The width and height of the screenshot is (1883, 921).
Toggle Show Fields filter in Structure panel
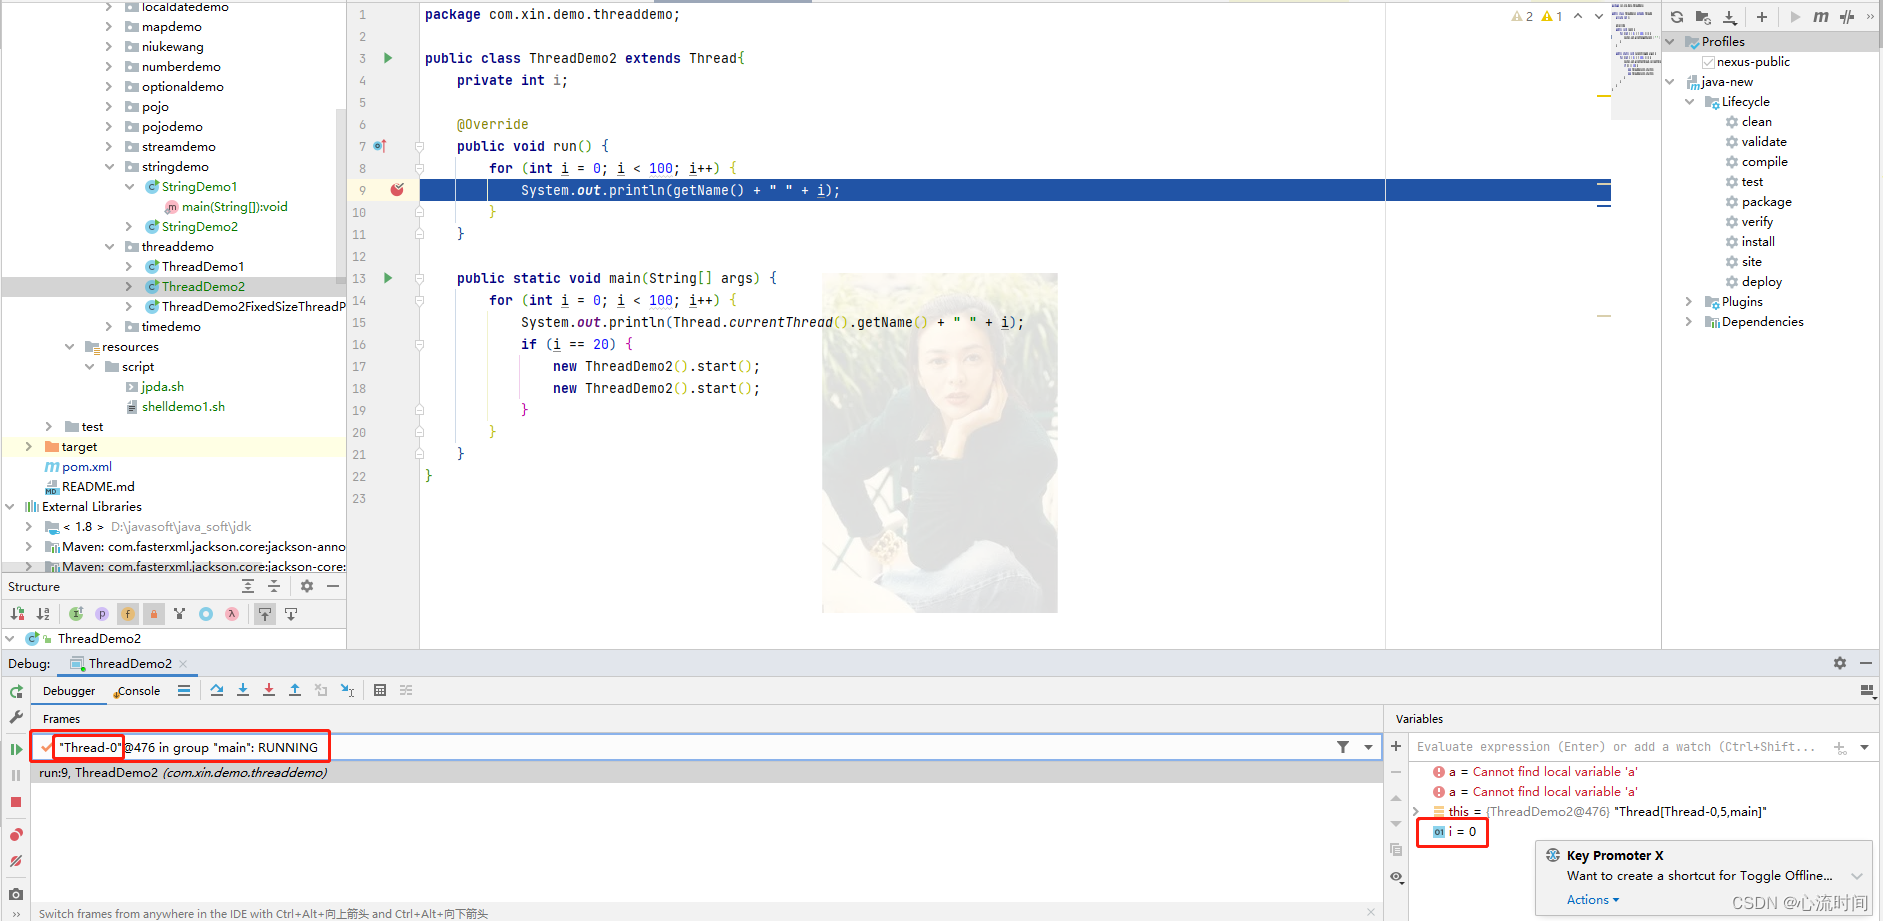[127, 614]
